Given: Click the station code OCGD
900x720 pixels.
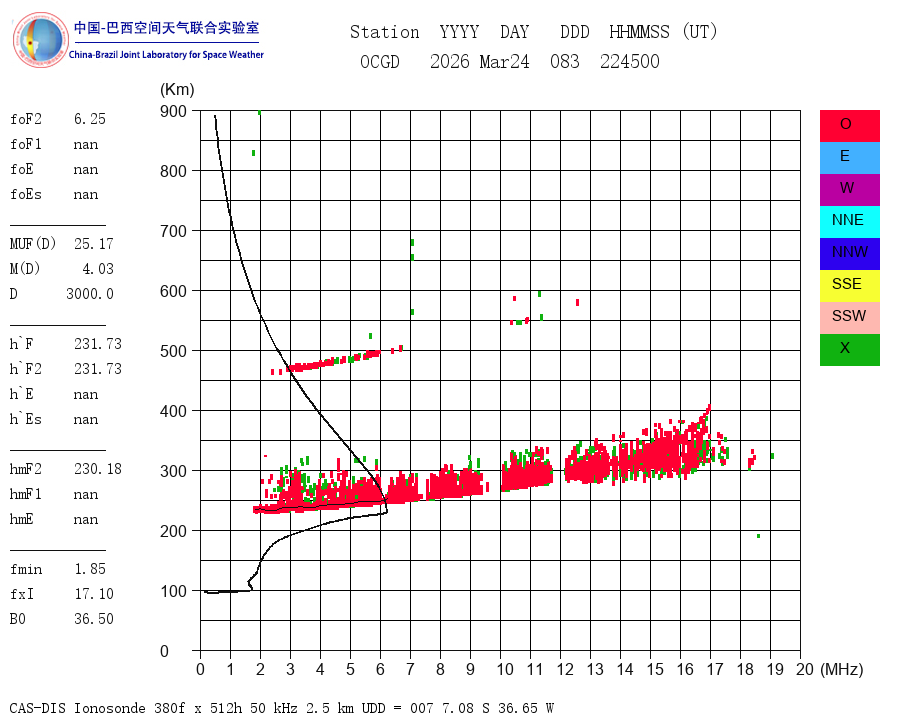Looking at the screenshot, I should click(x=380, y=61).
